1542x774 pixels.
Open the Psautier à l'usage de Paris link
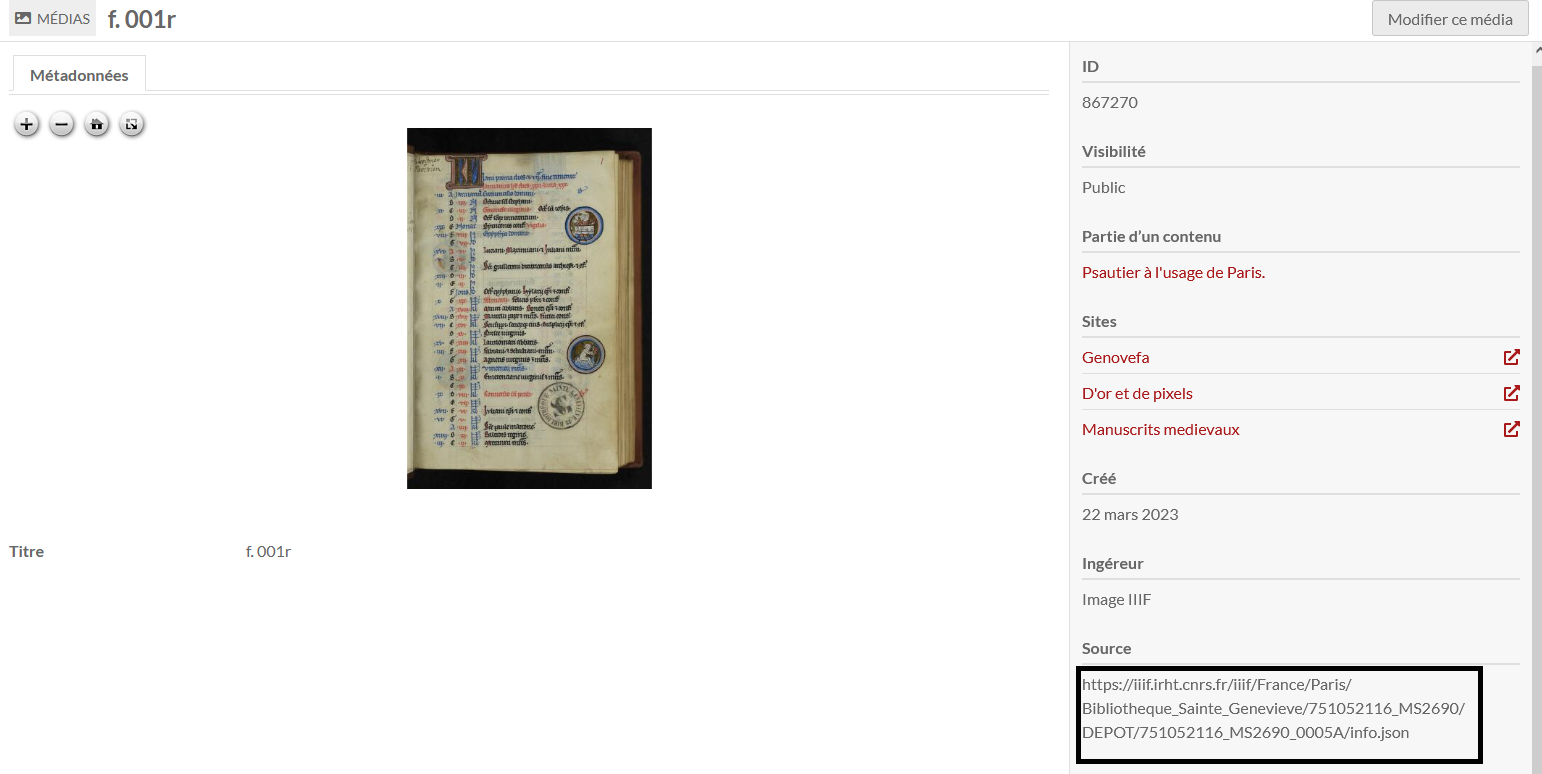[1172, 271]
